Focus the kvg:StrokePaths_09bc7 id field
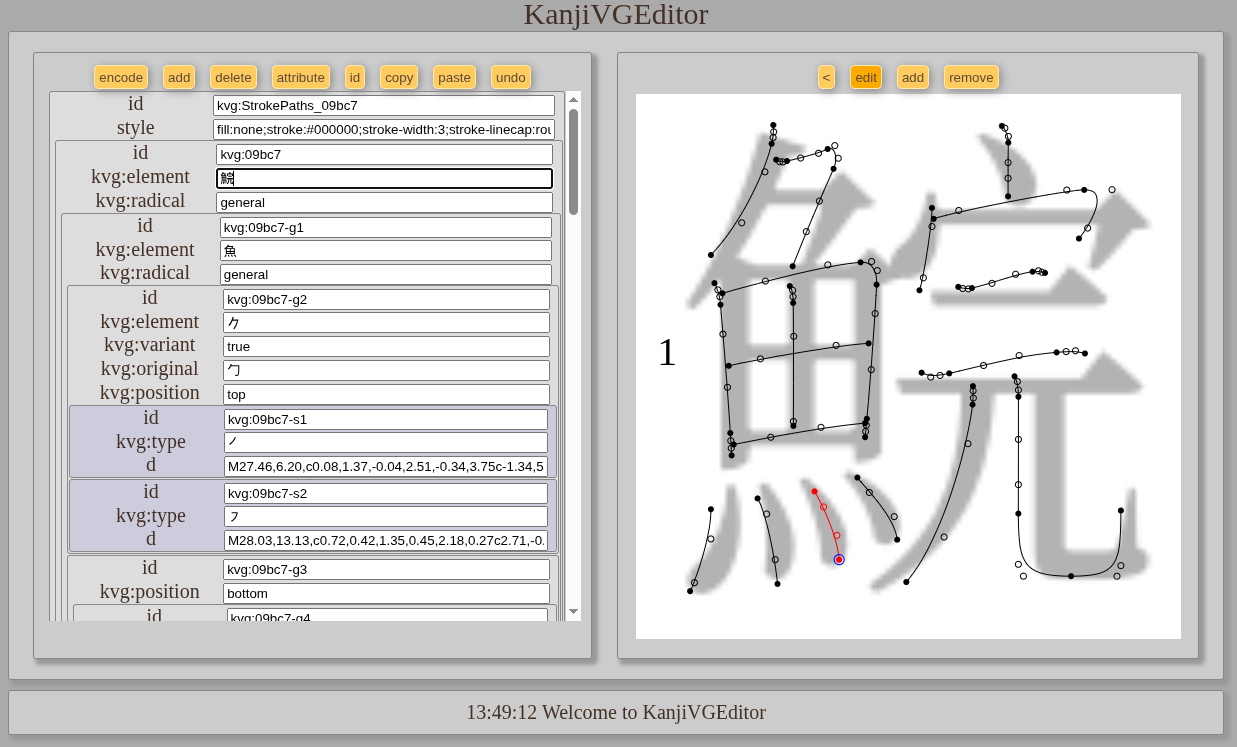The image size is (1237, 747). 384,105
